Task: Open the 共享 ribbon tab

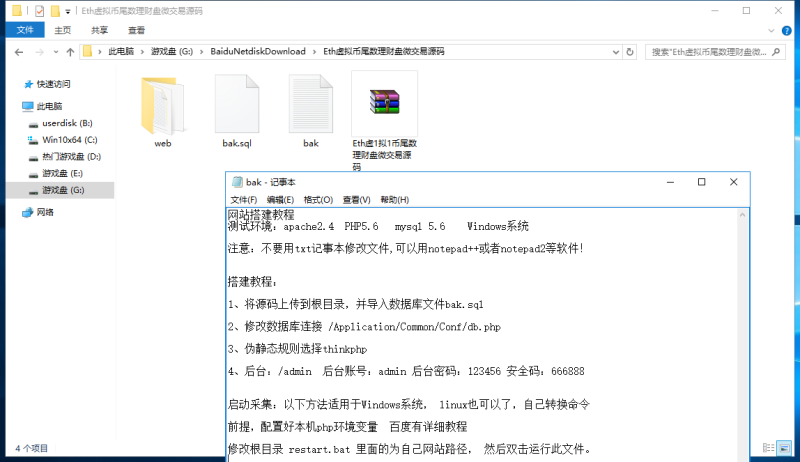Action: (99, 30)
